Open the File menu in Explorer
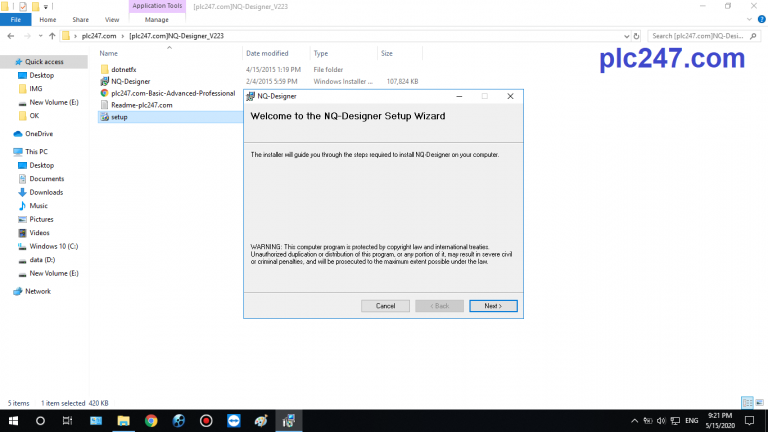The height and width of the screenshot is (432, 768). point(16,19)
